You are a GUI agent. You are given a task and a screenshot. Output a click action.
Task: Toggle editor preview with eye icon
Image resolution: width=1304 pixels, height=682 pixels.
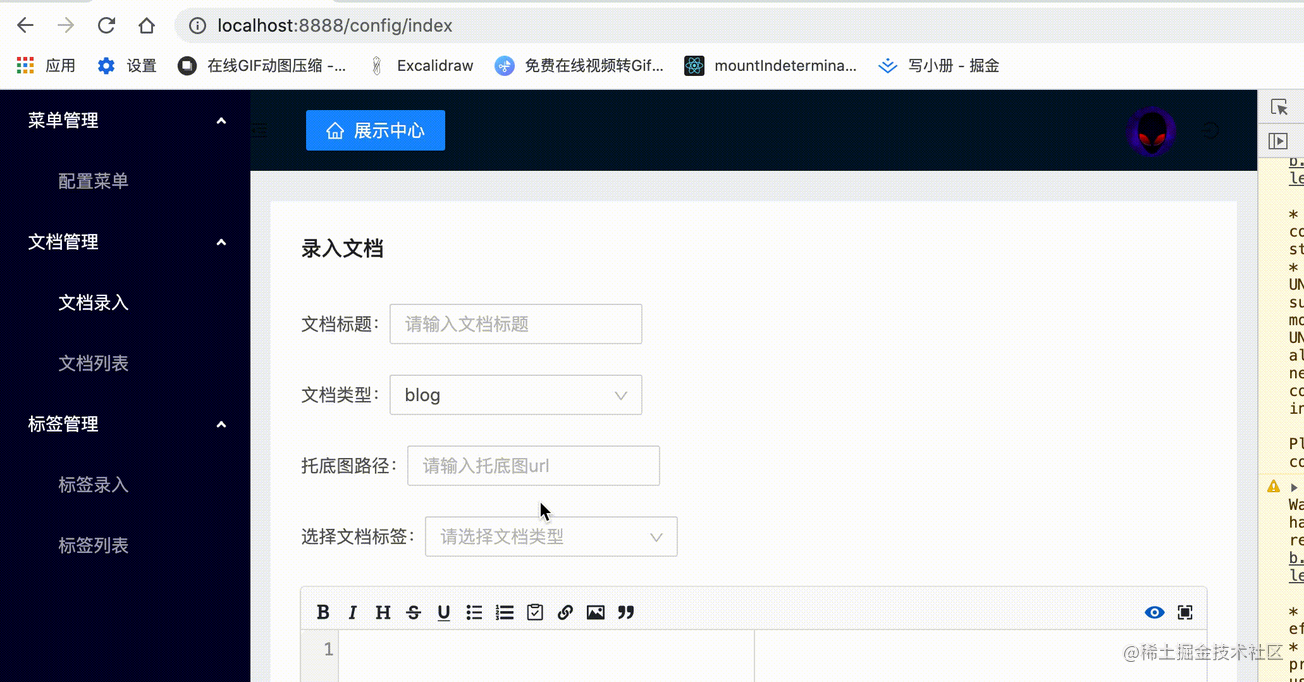pyautogui.click(x=1154, y=612)
